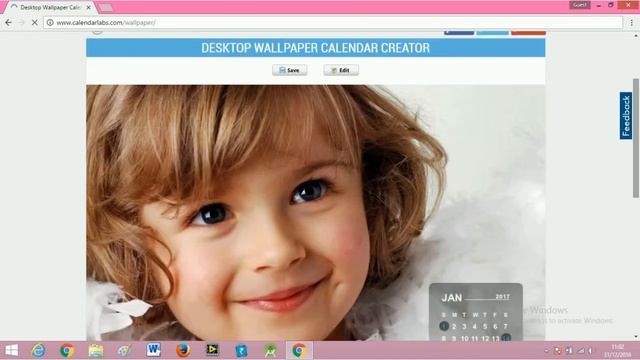Click the wallpaper preview image of the child
Viewport: 640px width, 360px height.
[x=316, y=212]
